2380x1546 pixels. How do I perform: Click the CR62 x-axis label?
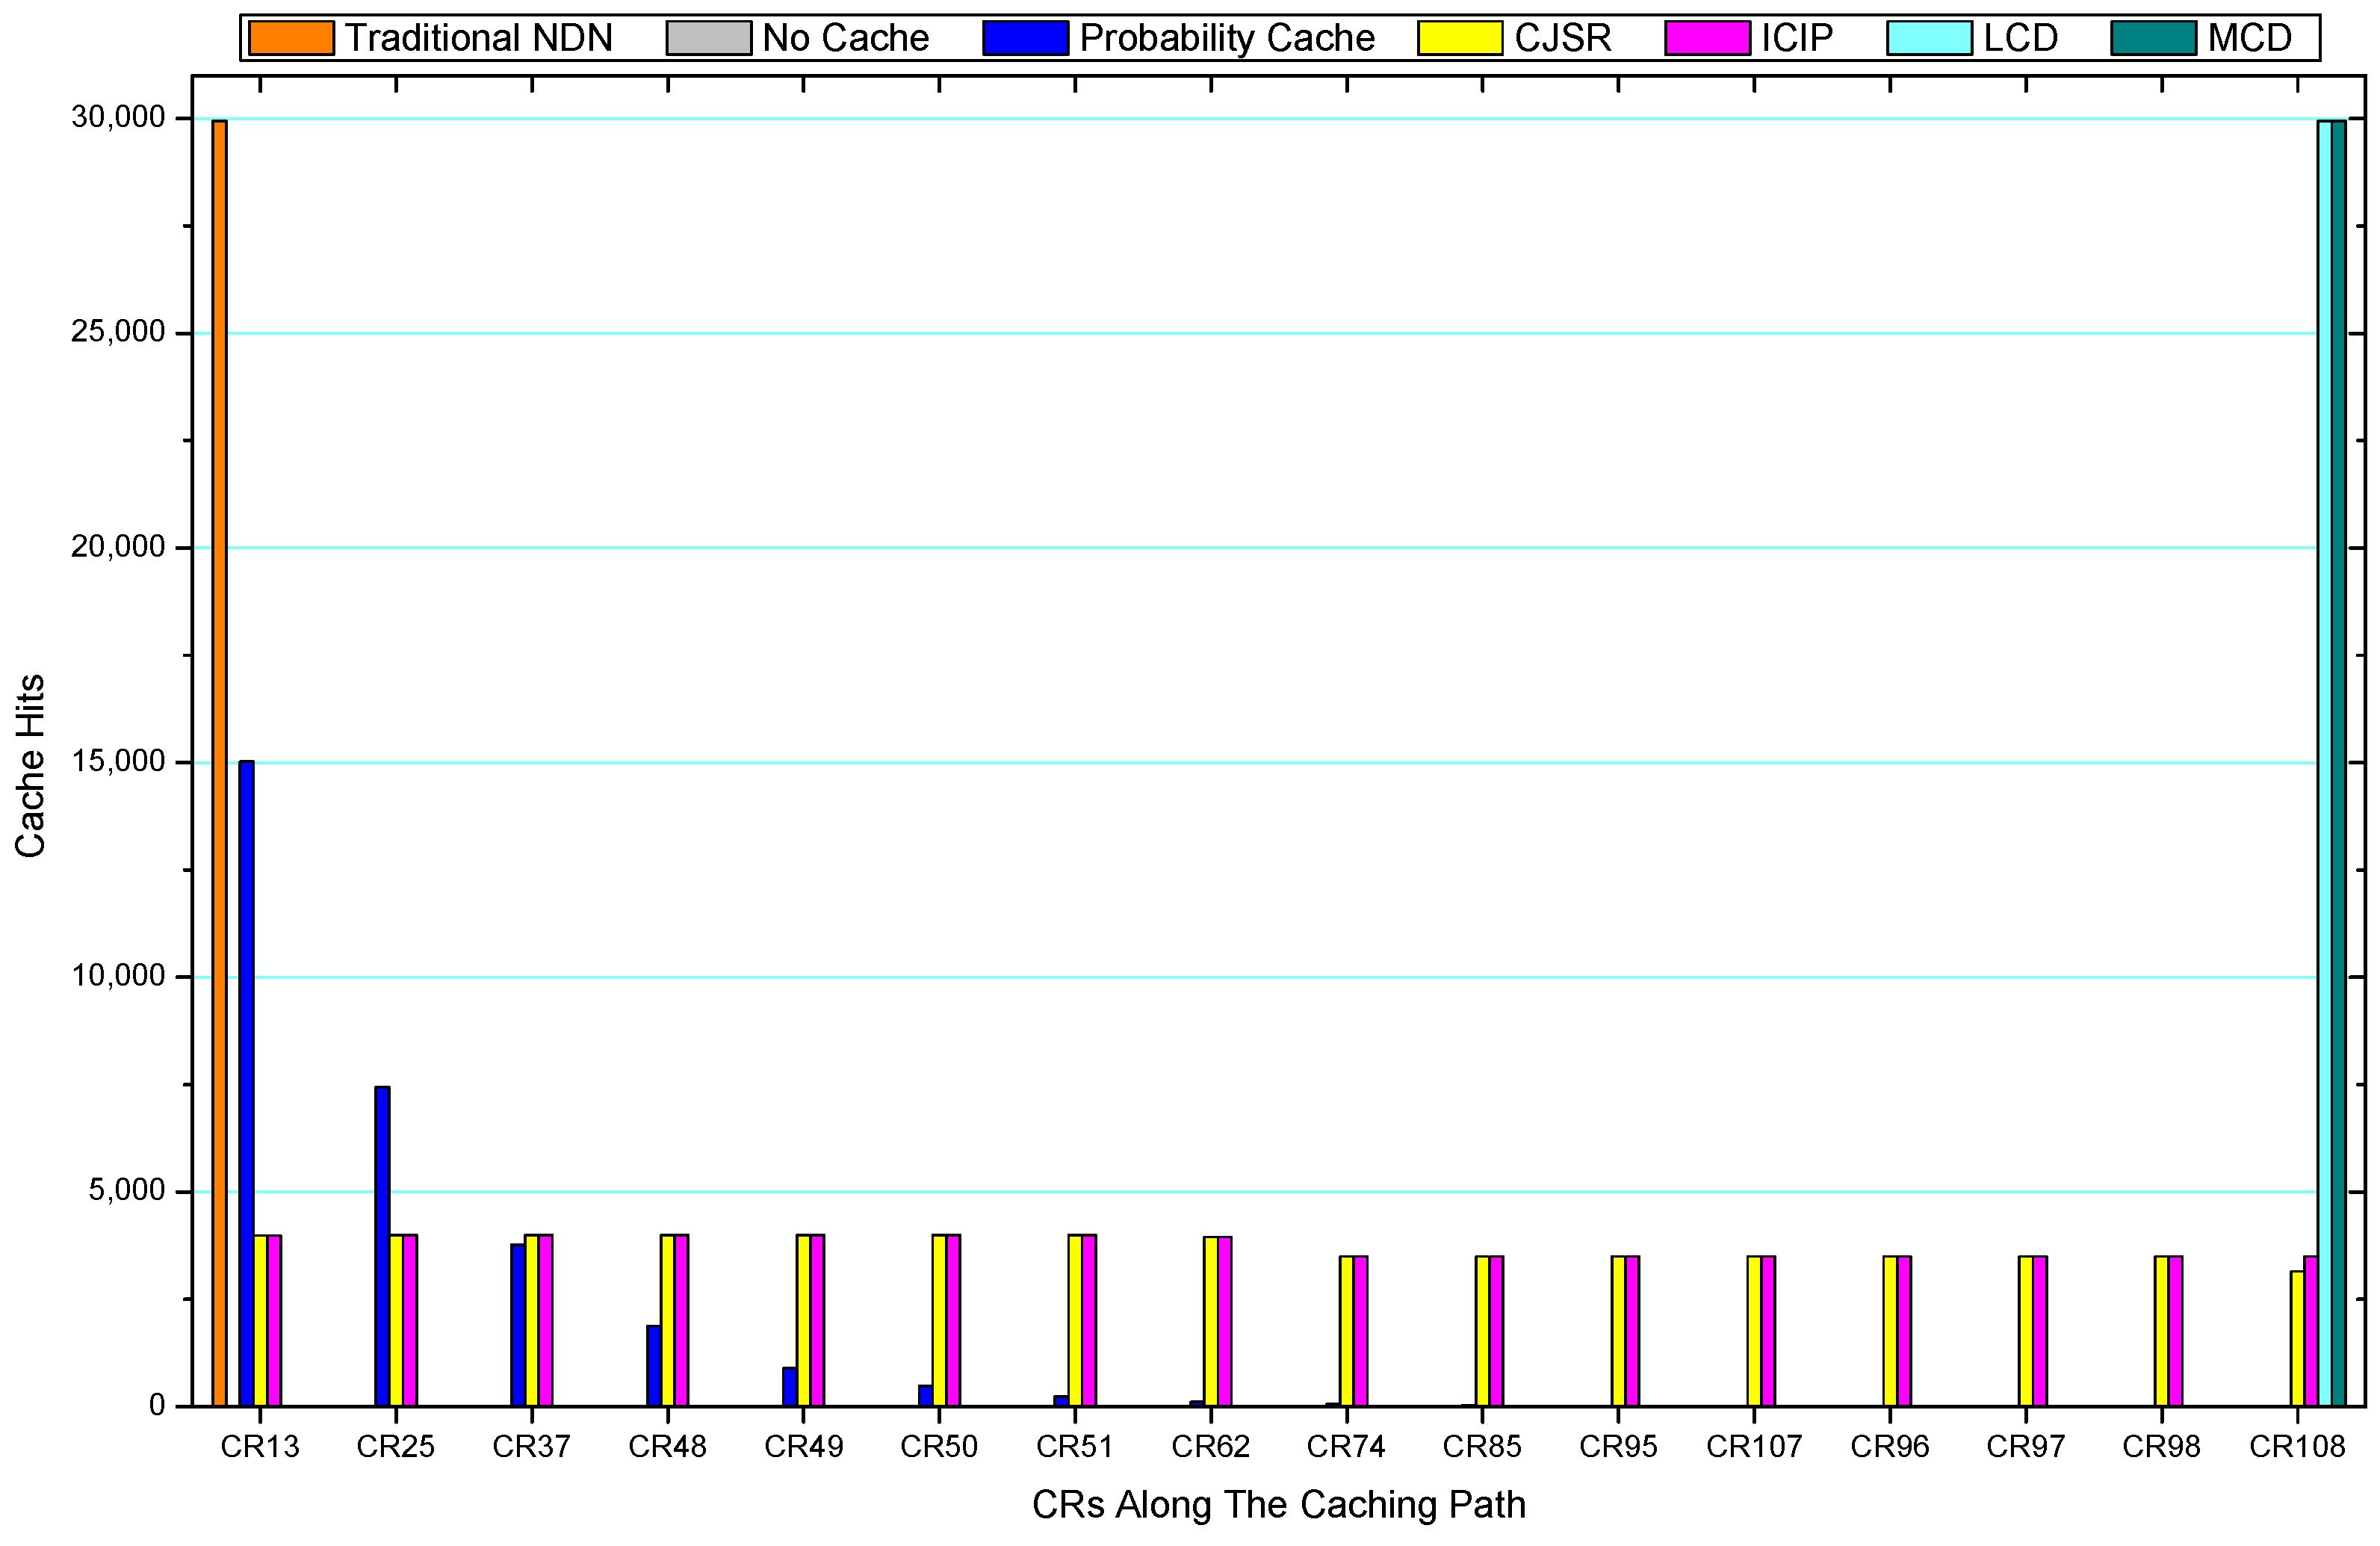(x=1210, y=1447)
